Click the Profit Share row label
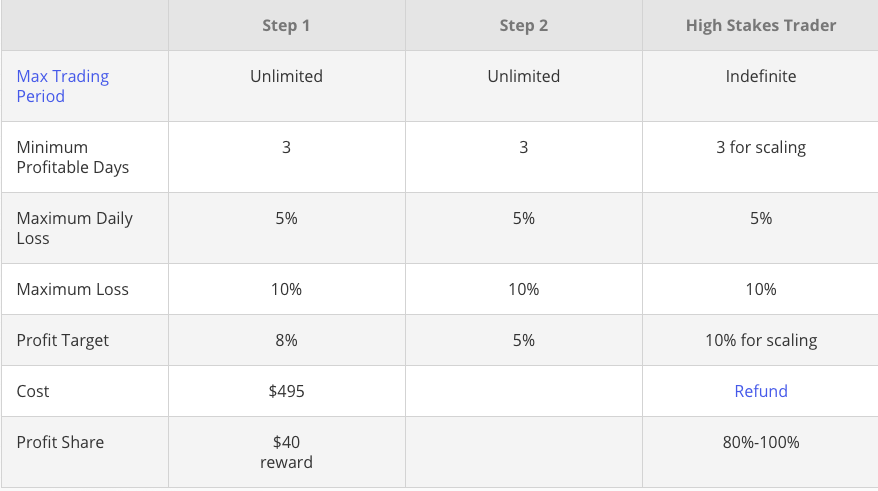Image resolution: width=878 pixels, height=491 pixels. point(59,442)
